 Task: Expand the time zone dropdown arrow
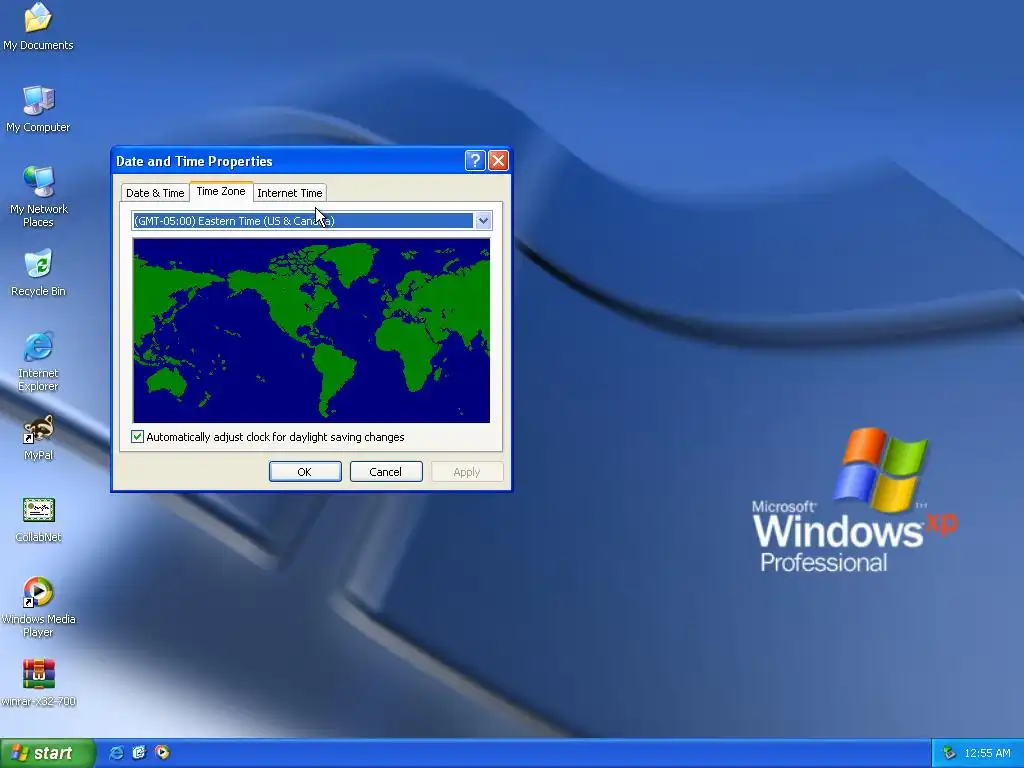pos(483,221)
